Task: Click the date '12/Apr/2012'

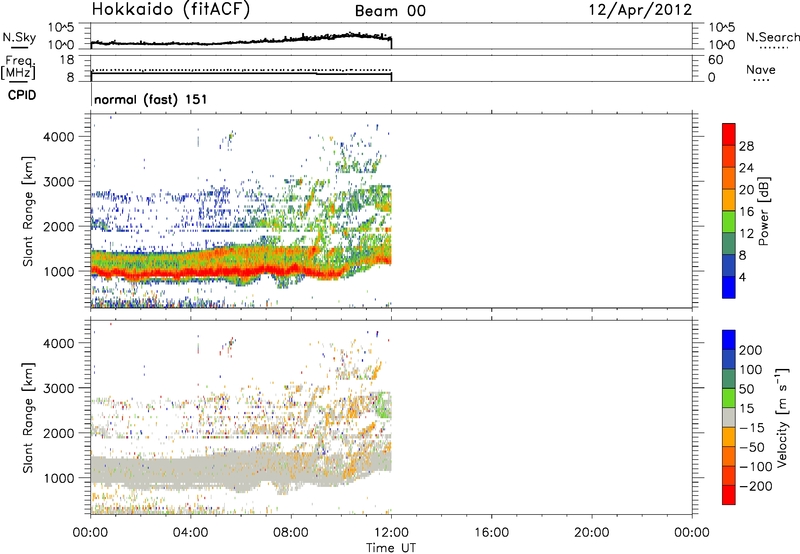Action: click(x=641, y=10)
